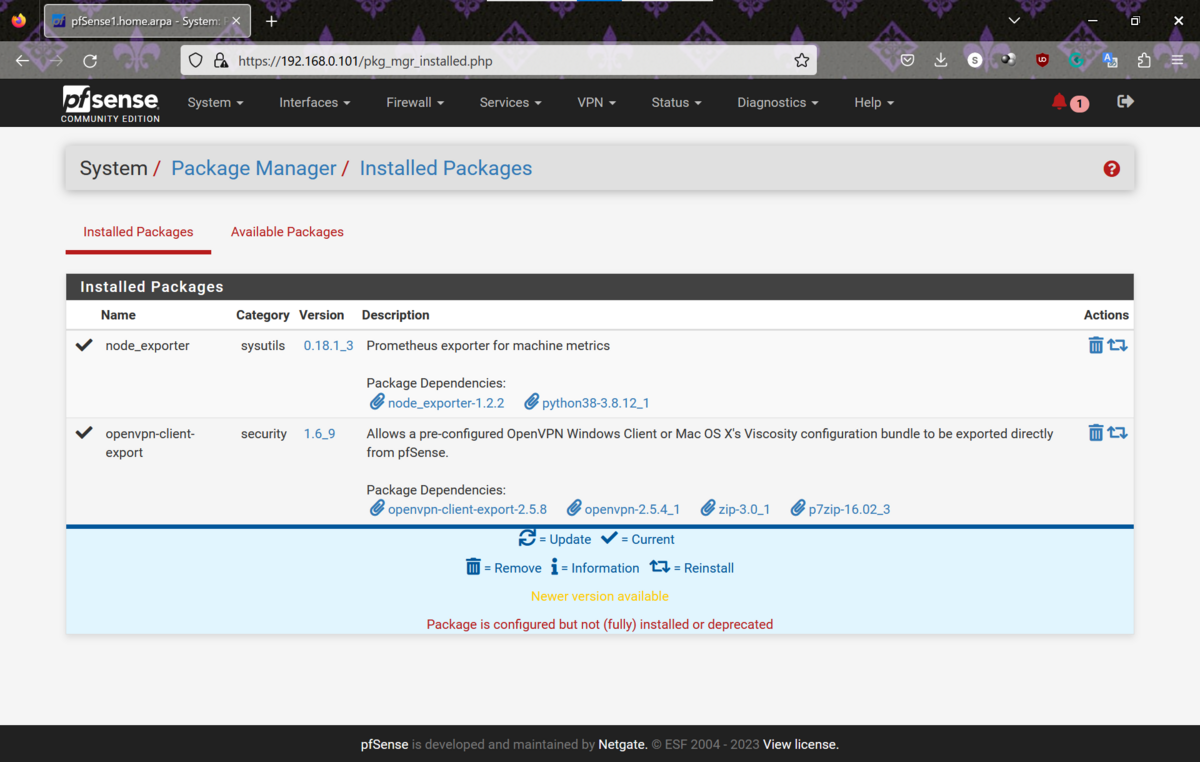Switch to the Available Packages tab
Viewport: 1200px width, 762px height.
pyautogui.click(x=287, y=231)
